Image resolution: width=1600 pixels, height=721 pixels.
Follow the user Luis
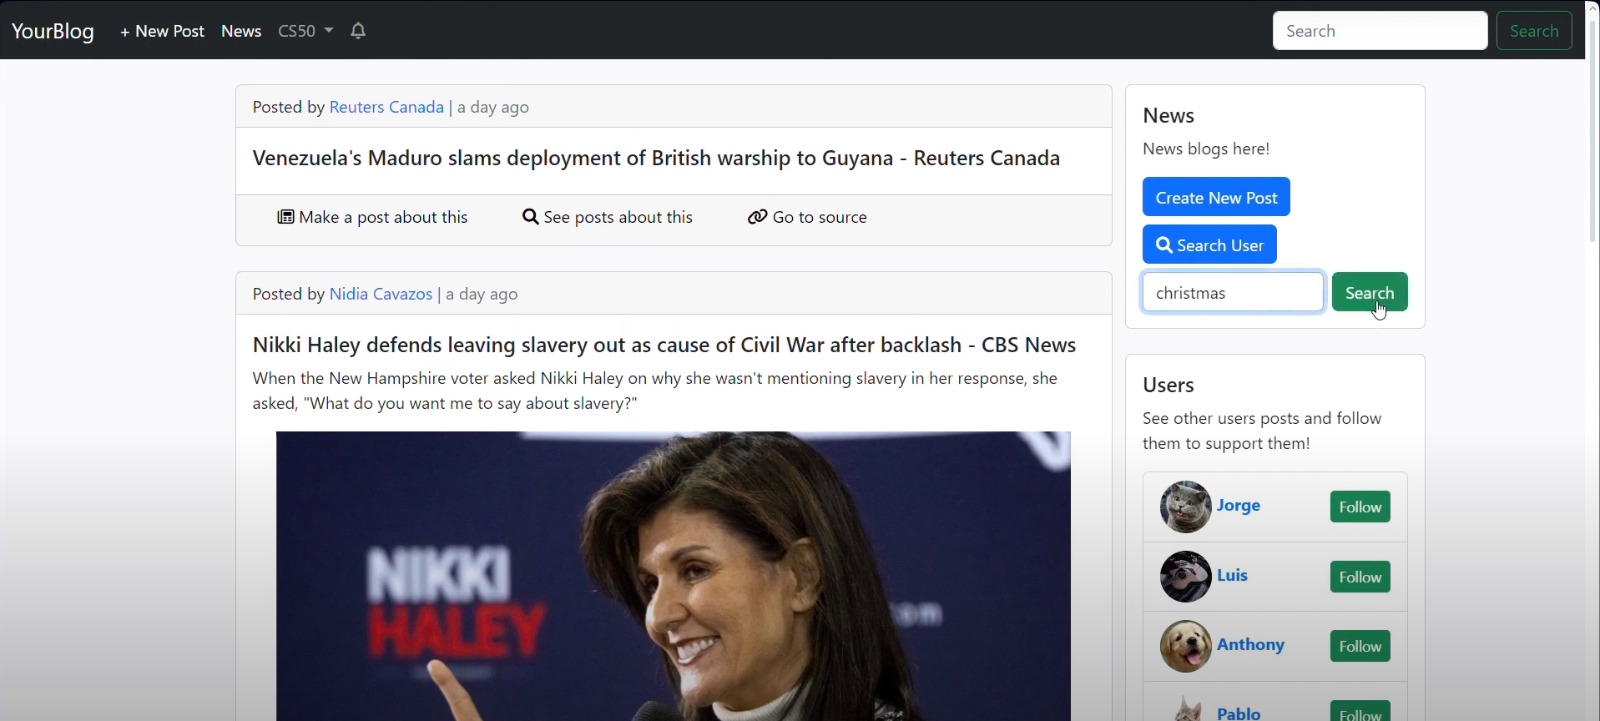tap(1359, 577)
